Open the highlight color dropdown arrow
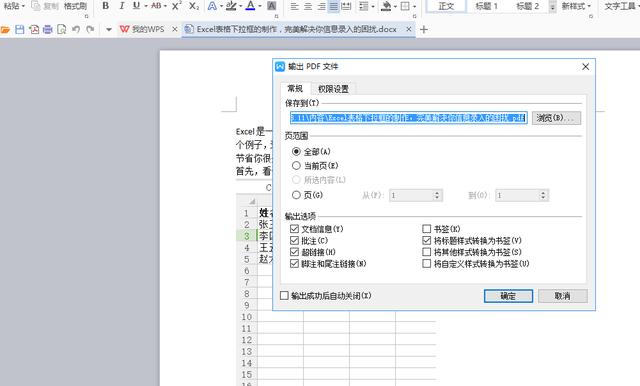 coord(240,6)
